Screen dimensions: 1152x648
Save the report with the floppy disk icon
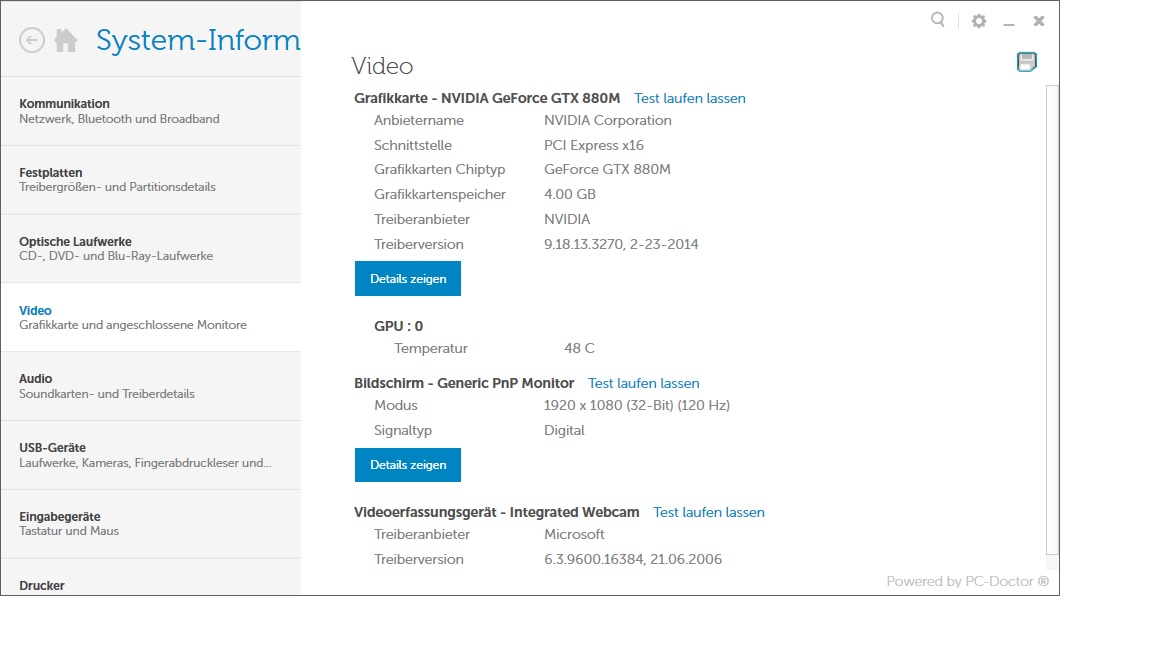[1026, 62]
